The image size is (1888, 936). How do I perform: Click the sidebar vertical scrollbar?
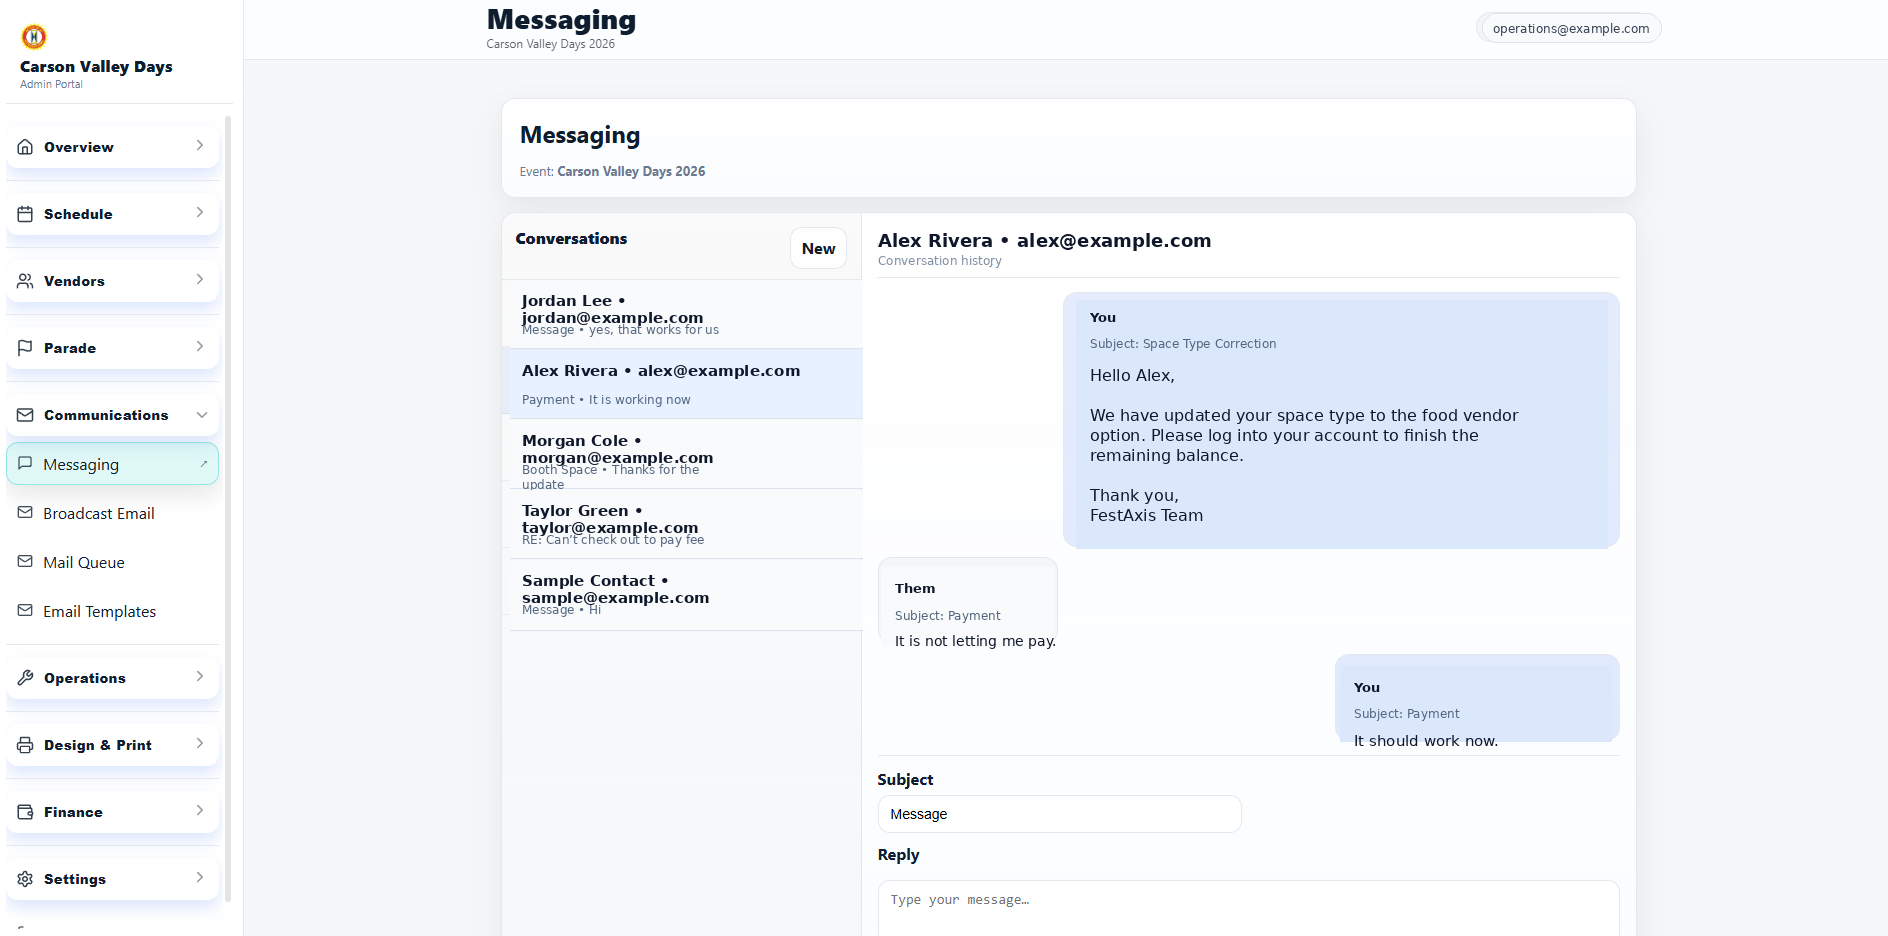[x=228, y=510]
